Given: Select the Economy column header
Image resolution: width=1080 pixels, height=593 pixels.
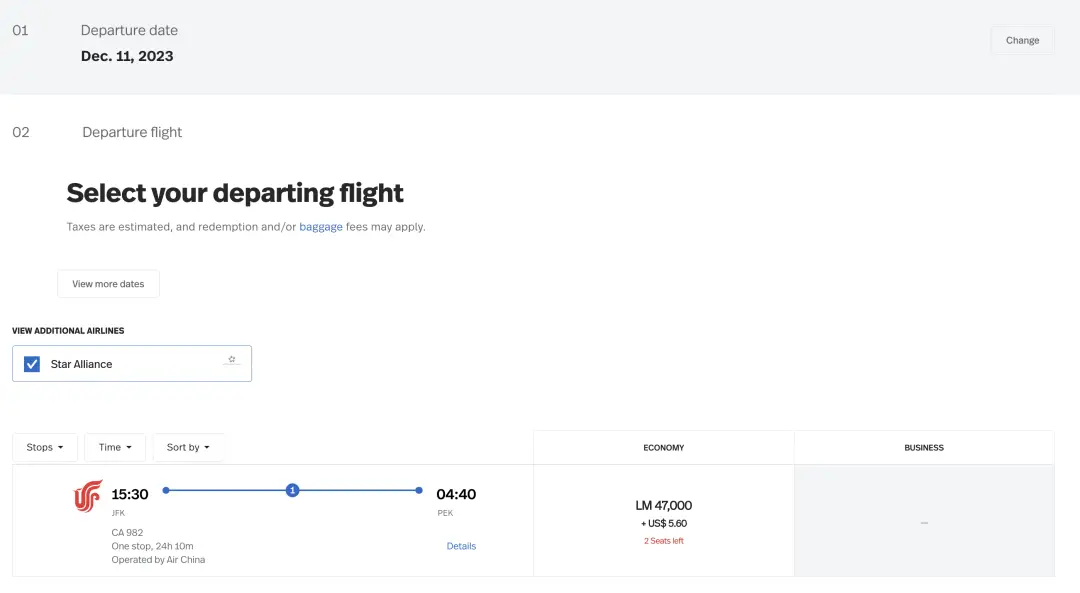Looking at the screenshot, I should pyautogui.click(x=664, y=448).
